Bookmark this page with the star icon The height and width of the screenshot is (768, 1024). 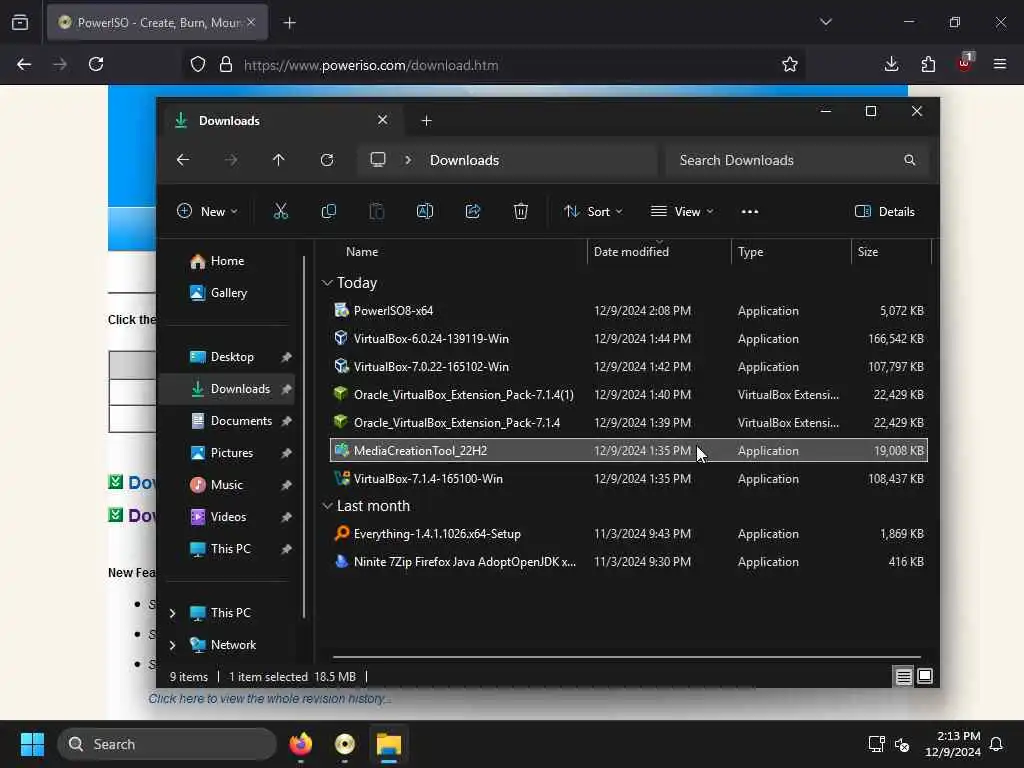[790, 64]
